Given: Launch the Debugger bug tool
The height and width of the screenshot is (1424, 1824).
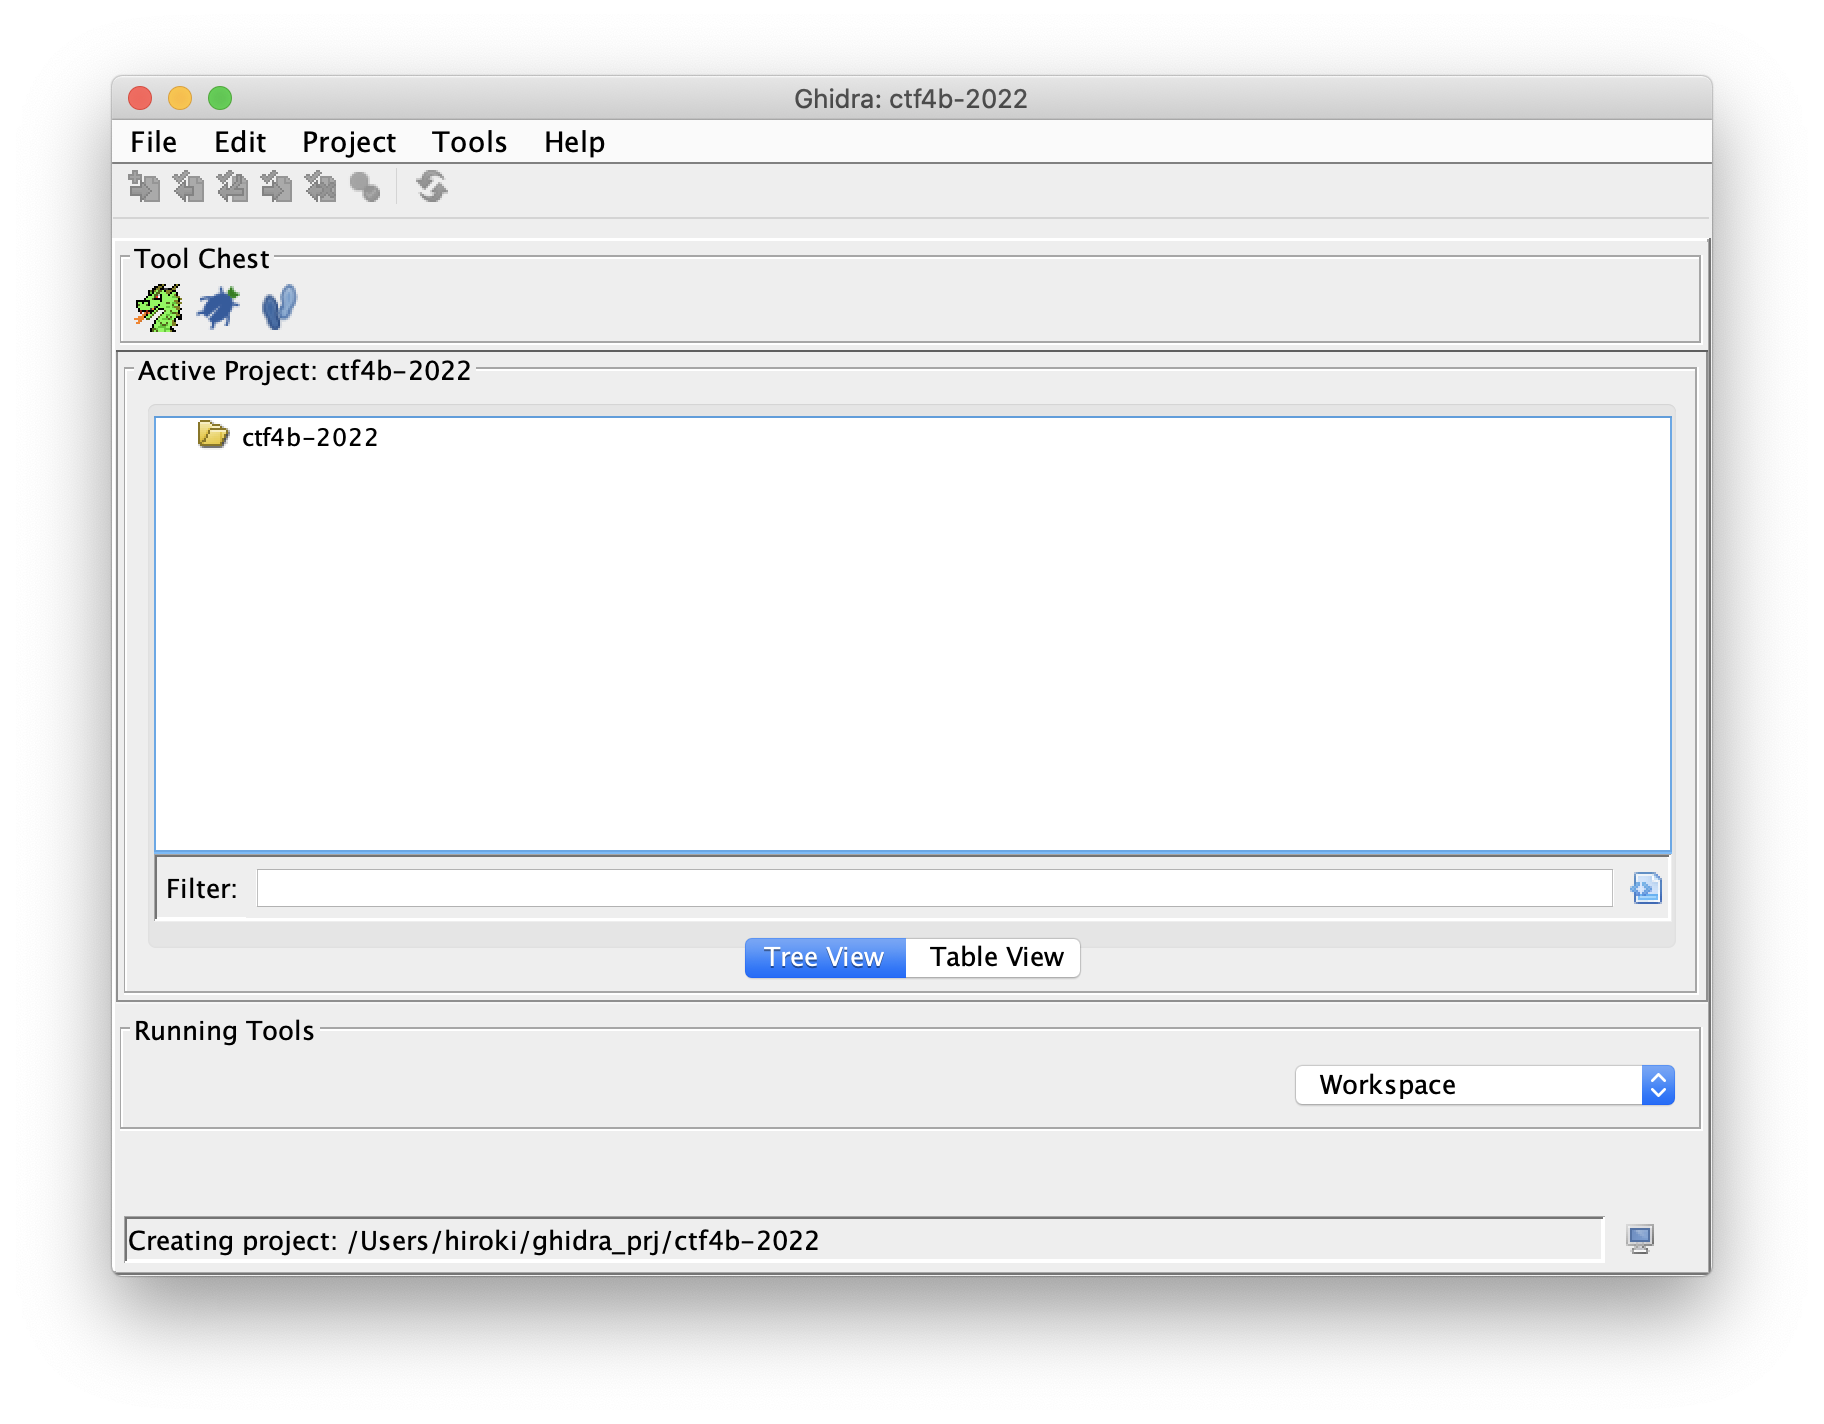Looking at the screenshot, I should (x=219, y=308).
